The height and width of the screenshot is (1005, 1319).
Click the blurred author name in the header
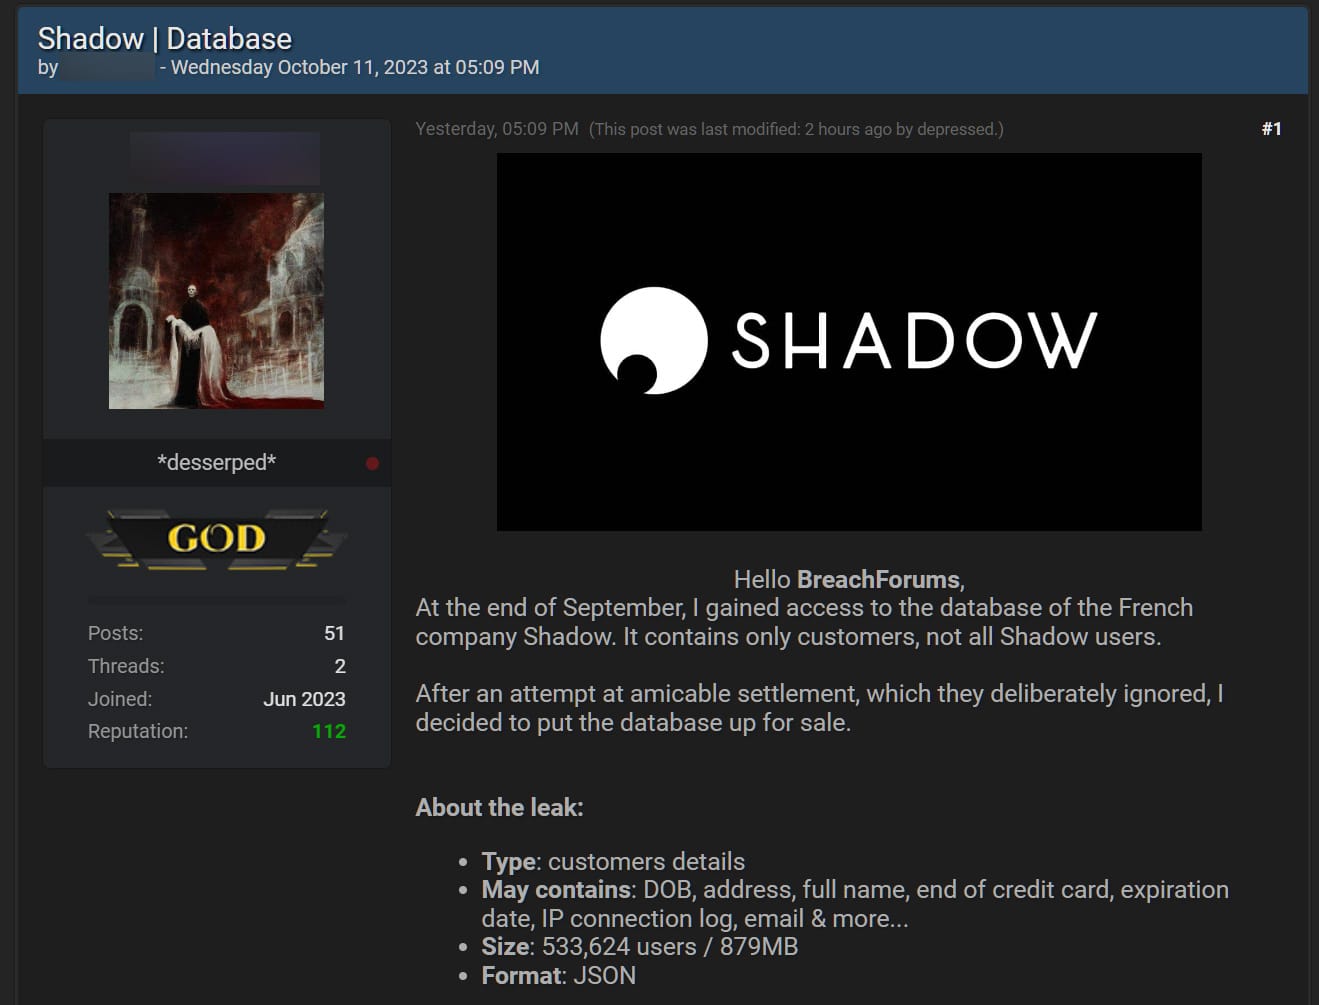(108, 68)
